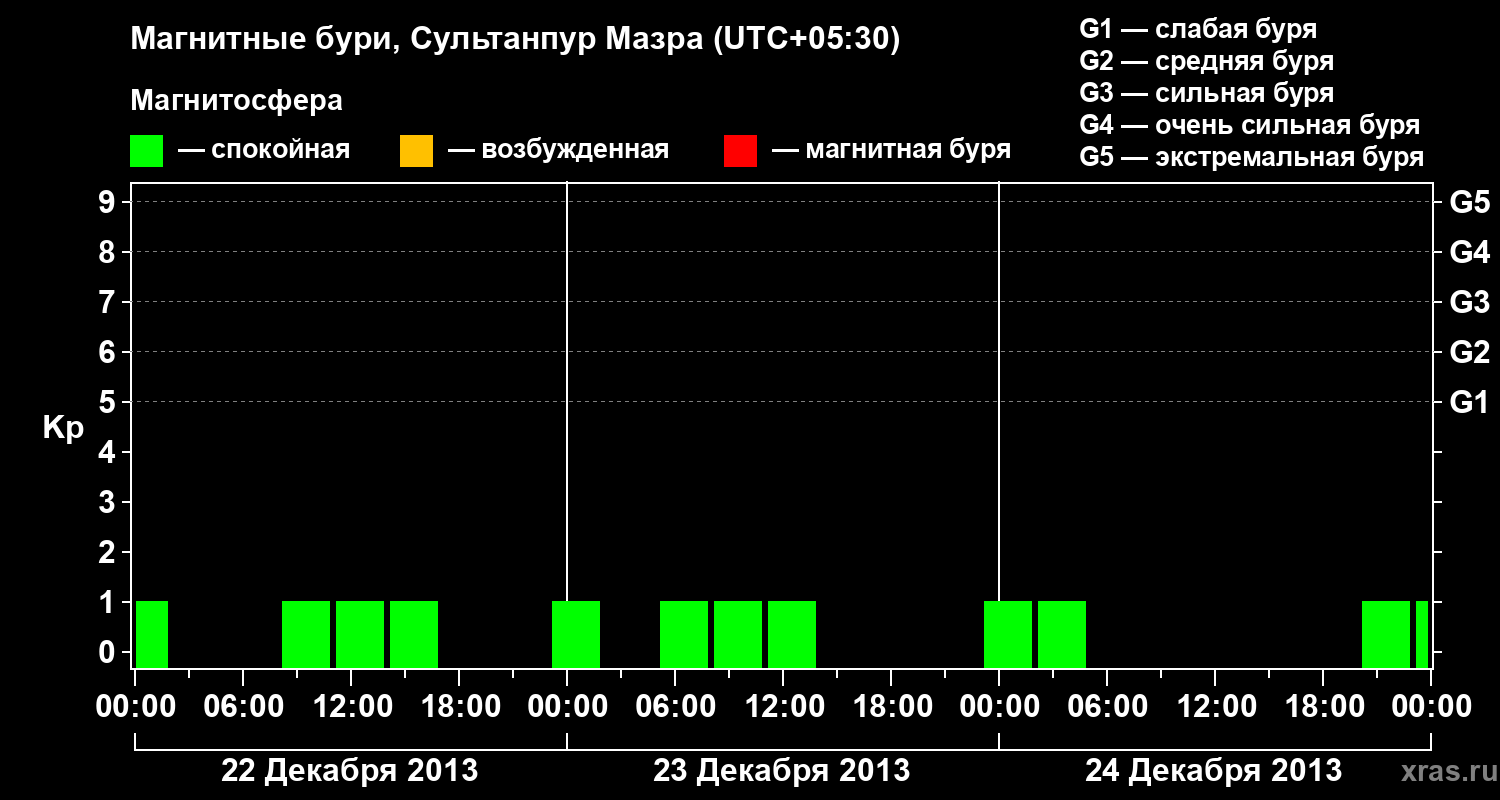
Task: Click the green bar spanning 12:00 on 23 Декабря
Action: click(792, 634)
